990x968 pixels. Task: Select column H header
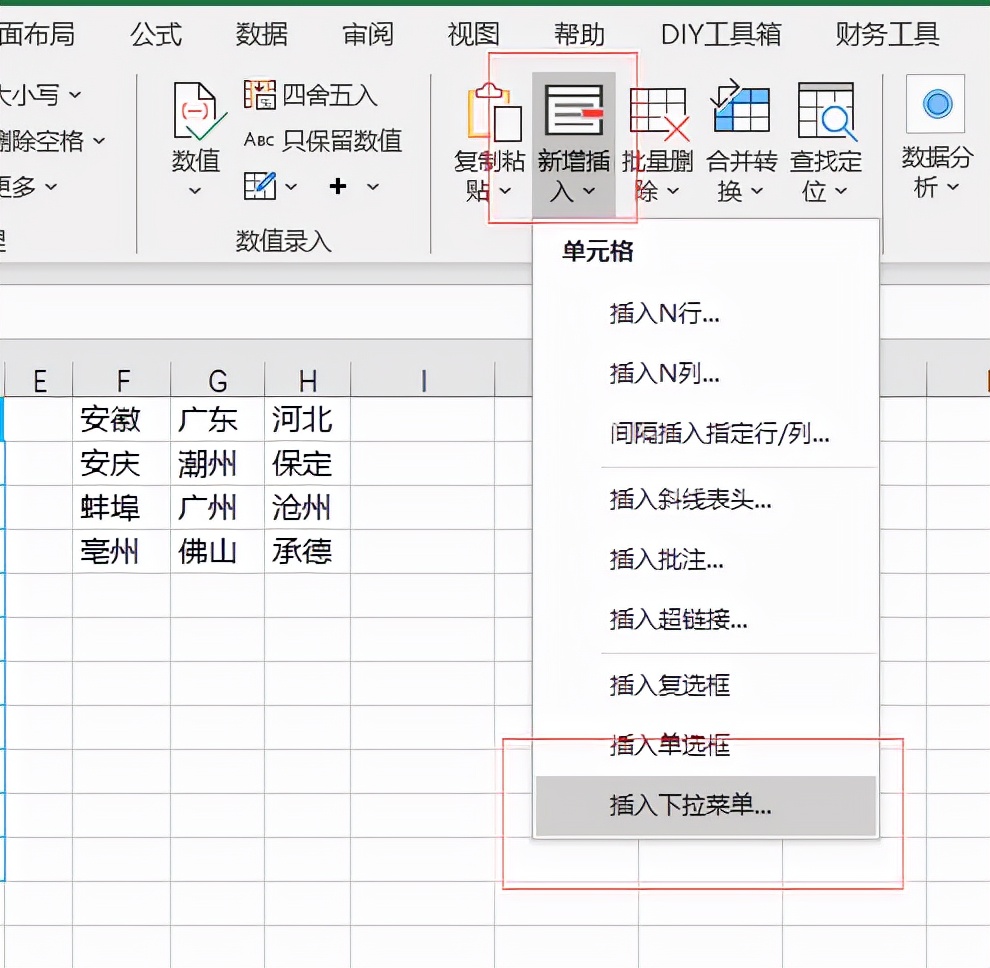(x=307, y=381)
